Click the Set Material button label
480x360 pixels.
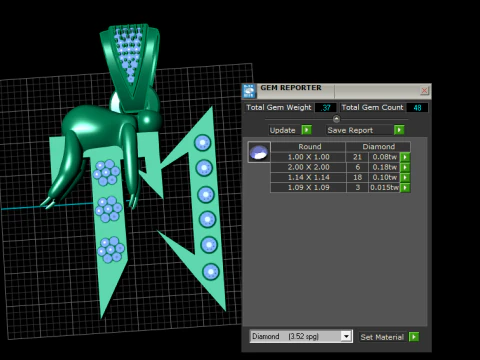(382, 337)
